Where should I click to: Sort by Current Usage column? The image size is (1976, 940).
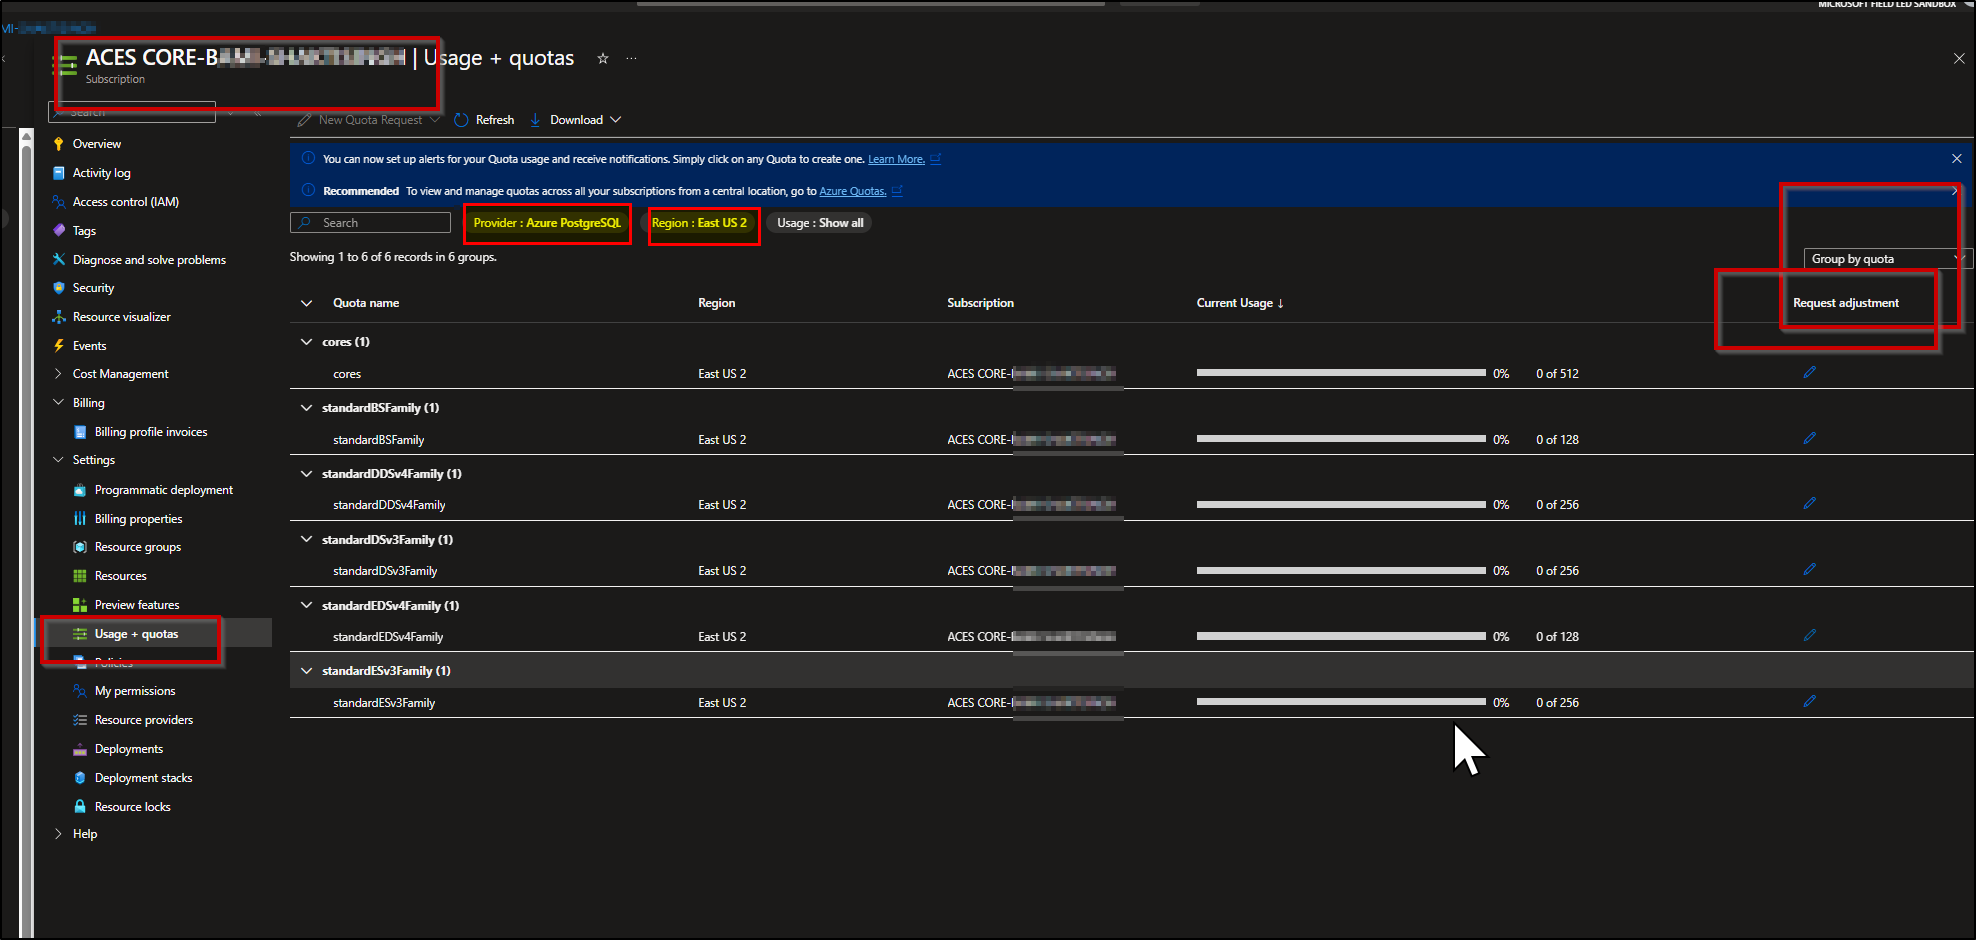(x=1240, y=303)
